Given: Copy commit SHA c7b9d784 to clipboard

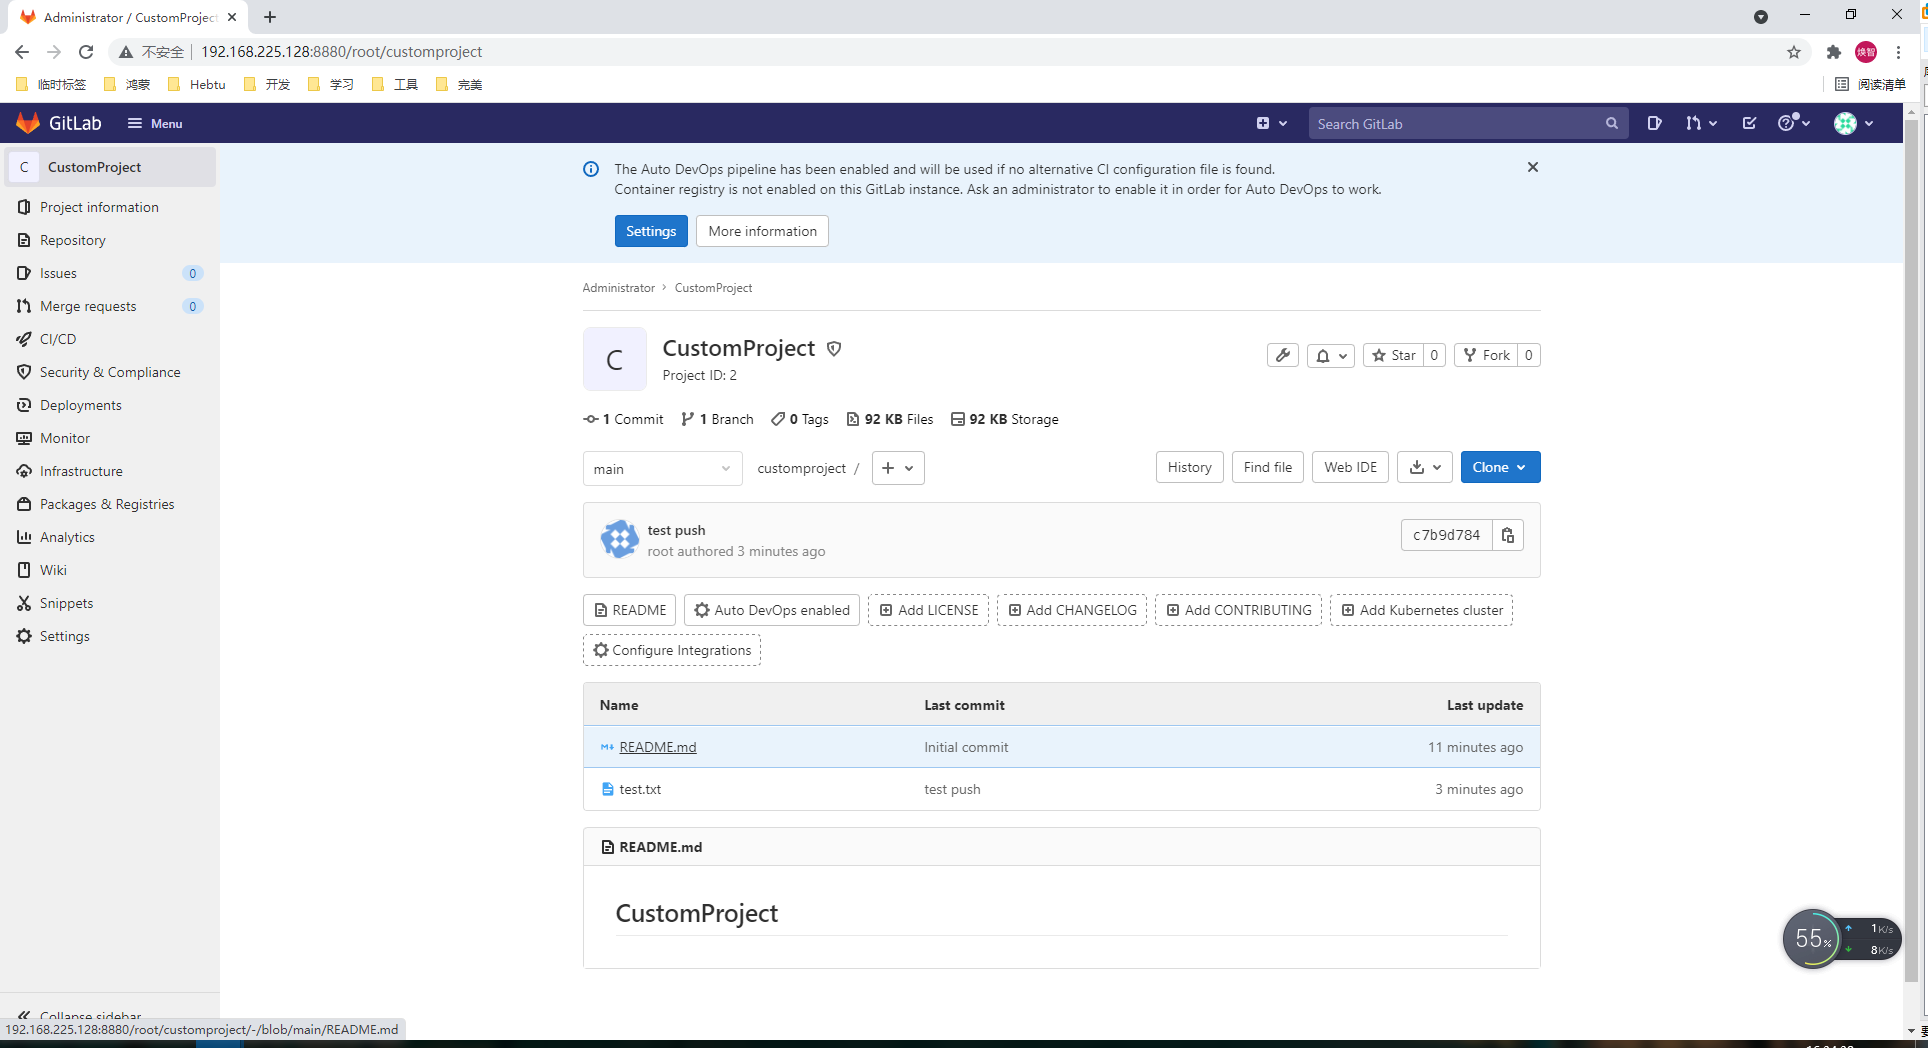Looking at the screenshot, I should coord(1508,536).
